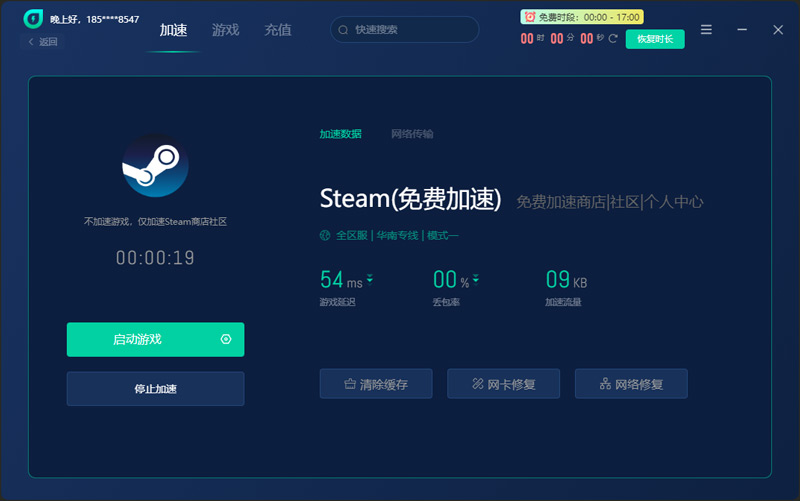Focus the 快速搜索 search field
This screenshot has width=800, height=501.
click(x=405, y=30)
